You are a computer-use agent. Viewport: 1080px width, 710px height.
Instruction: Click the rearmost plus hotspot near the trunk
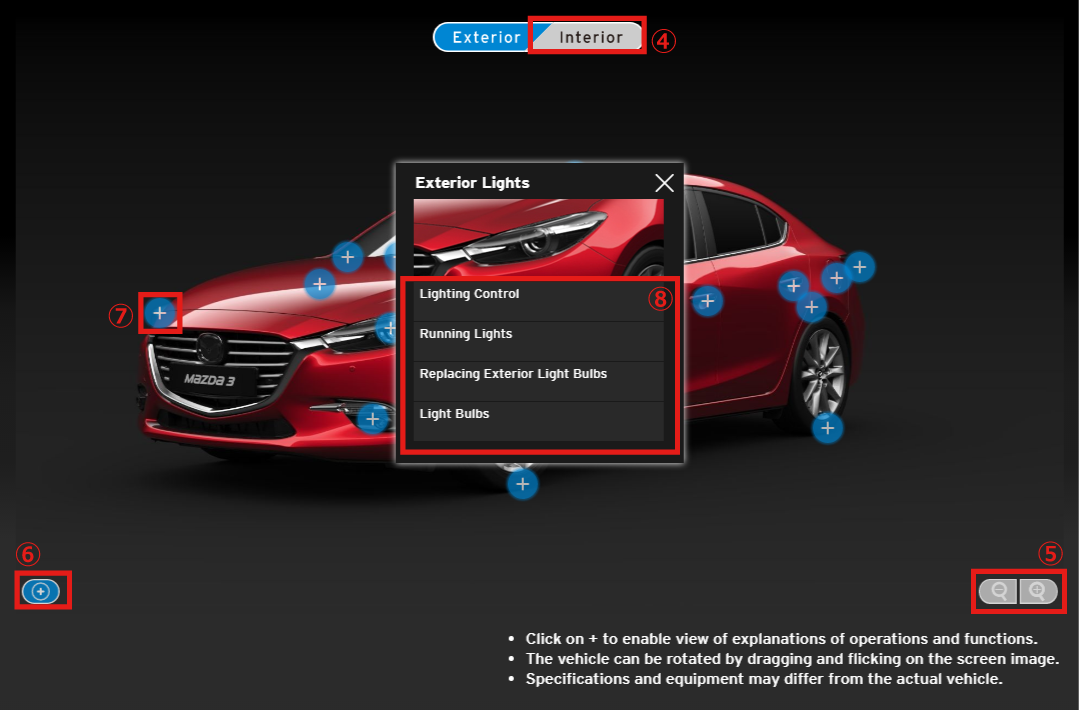click(x=860, y=267)
